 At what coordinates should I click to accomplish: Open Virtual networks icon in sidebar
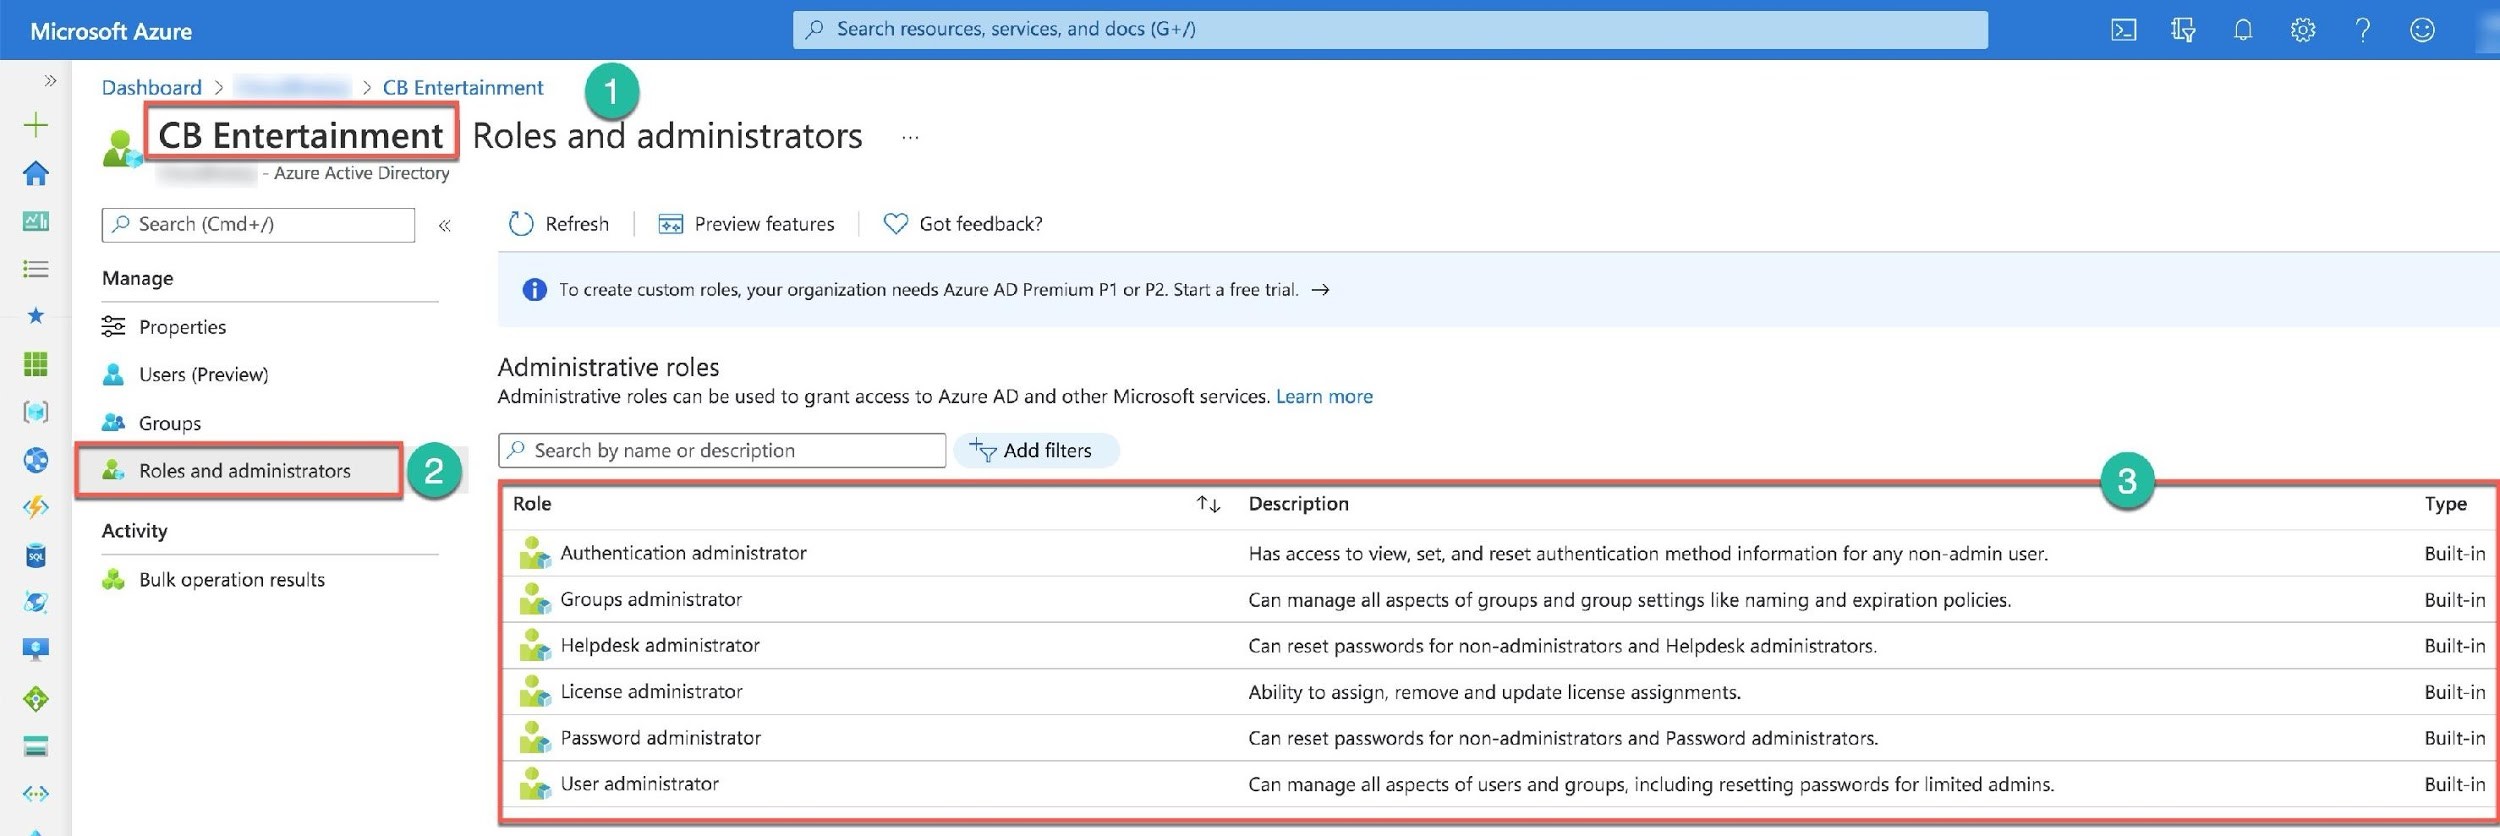coord(36,794)
